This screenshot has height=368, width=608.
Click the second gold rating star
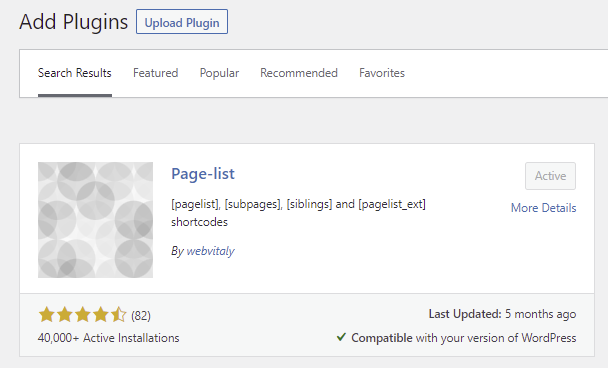64,314
